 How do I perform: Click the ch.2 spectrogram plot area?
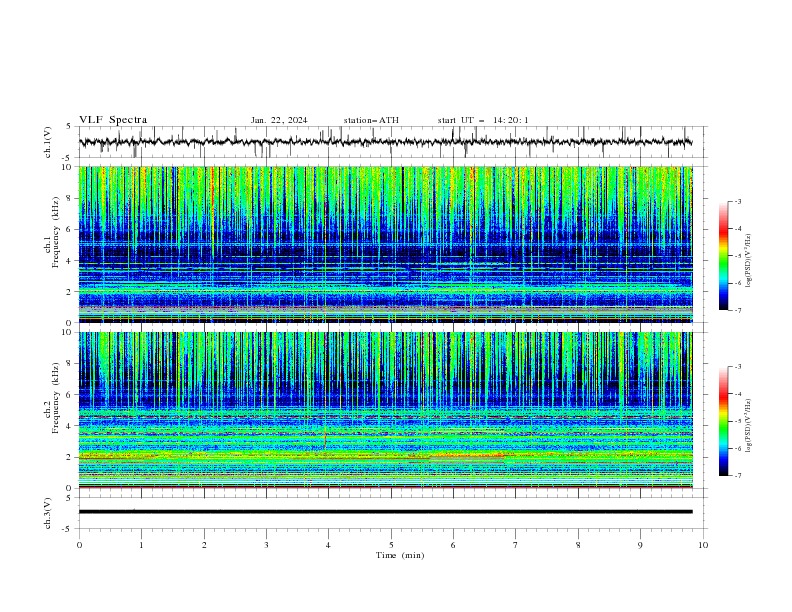tap(386, 410)
